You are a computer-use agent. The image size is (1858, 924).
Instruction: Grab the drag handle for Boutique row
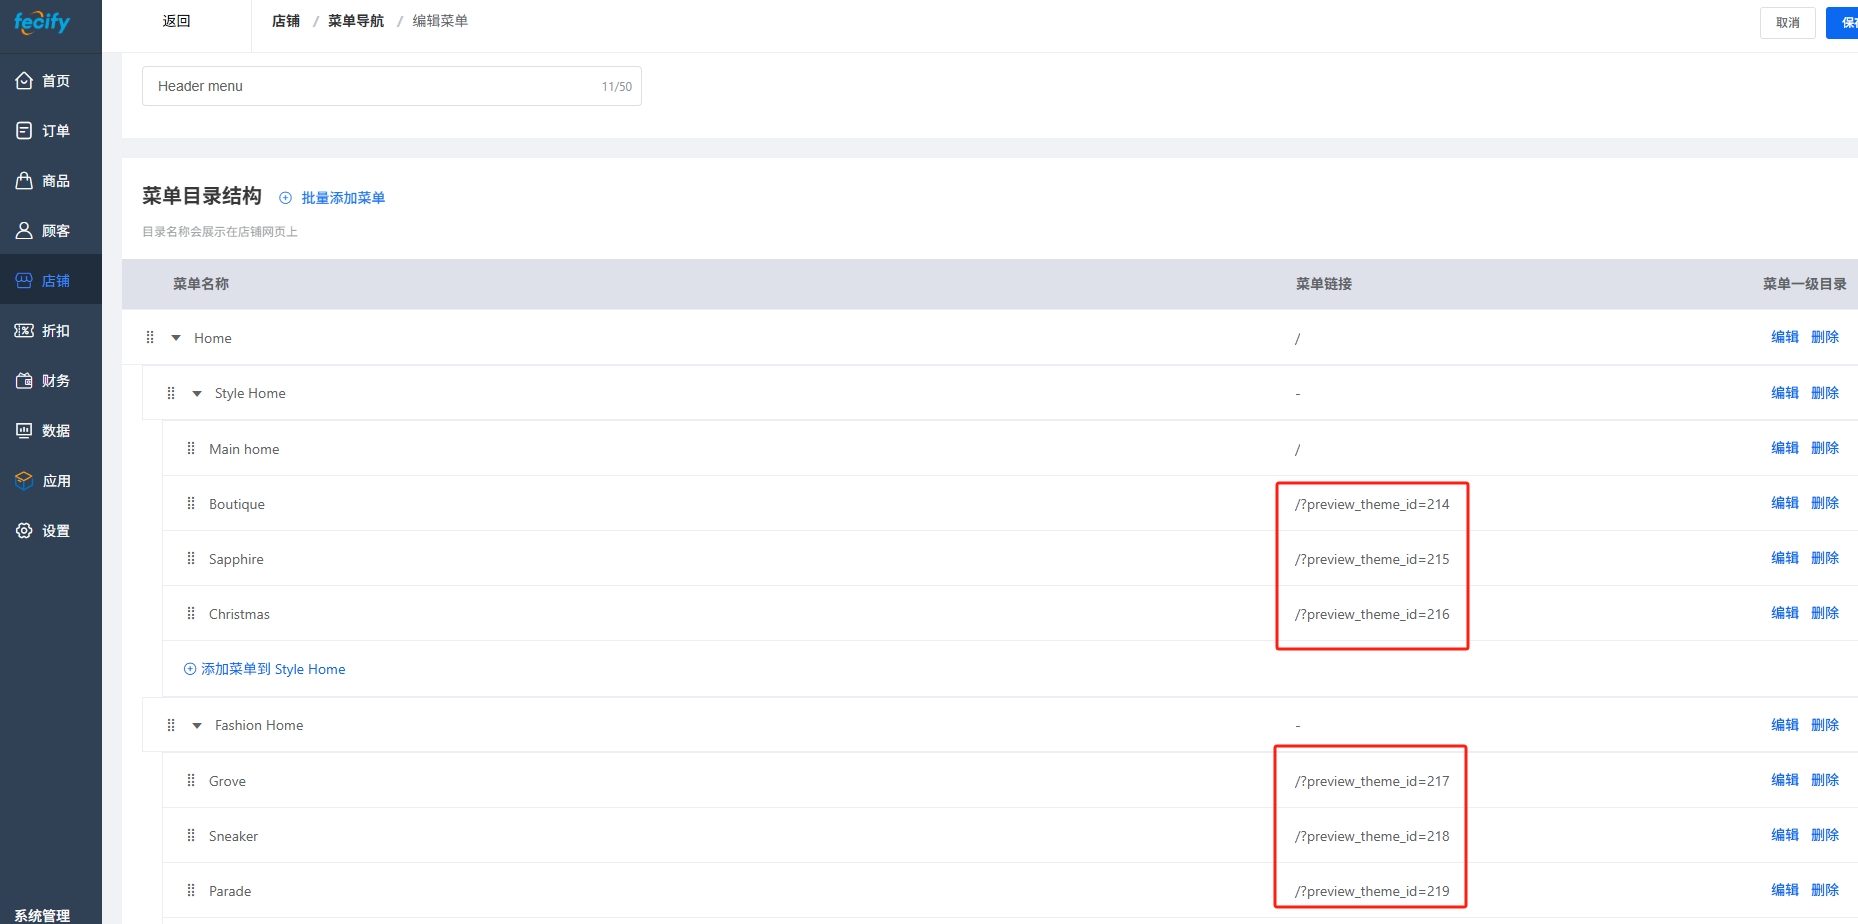[191, 504]
